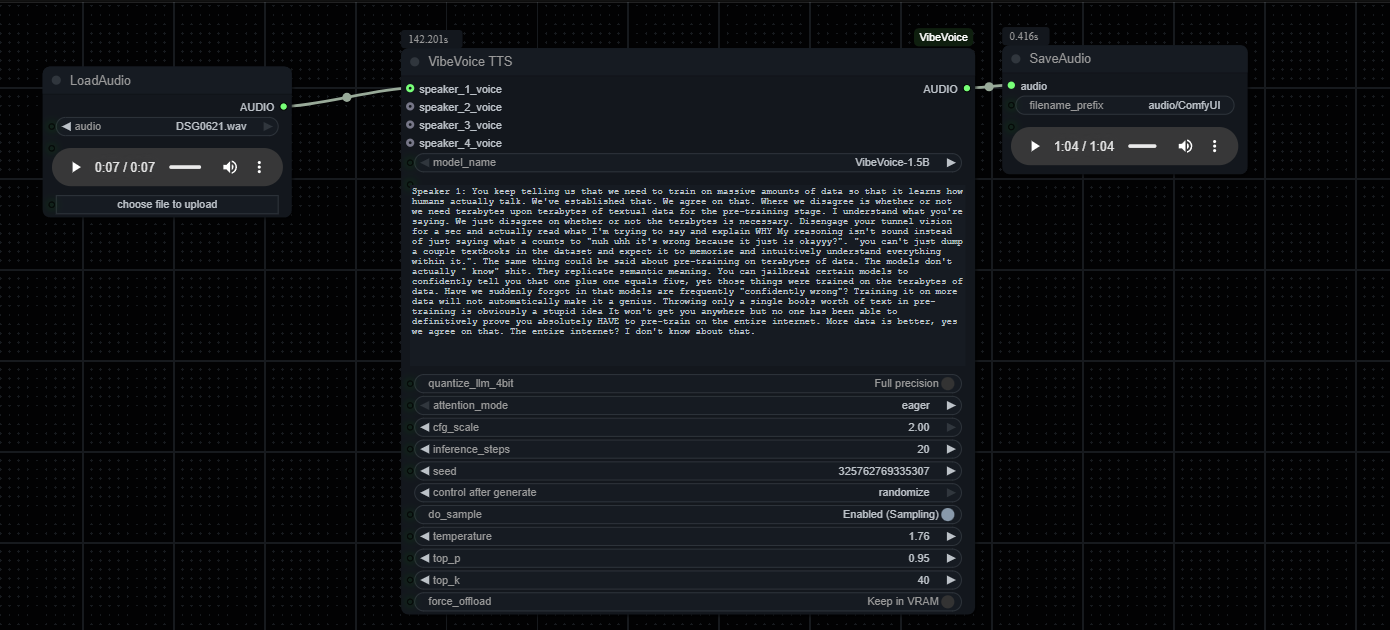
Task: Click the 0.416s execution time label
Action: (x=1026, y=36)
